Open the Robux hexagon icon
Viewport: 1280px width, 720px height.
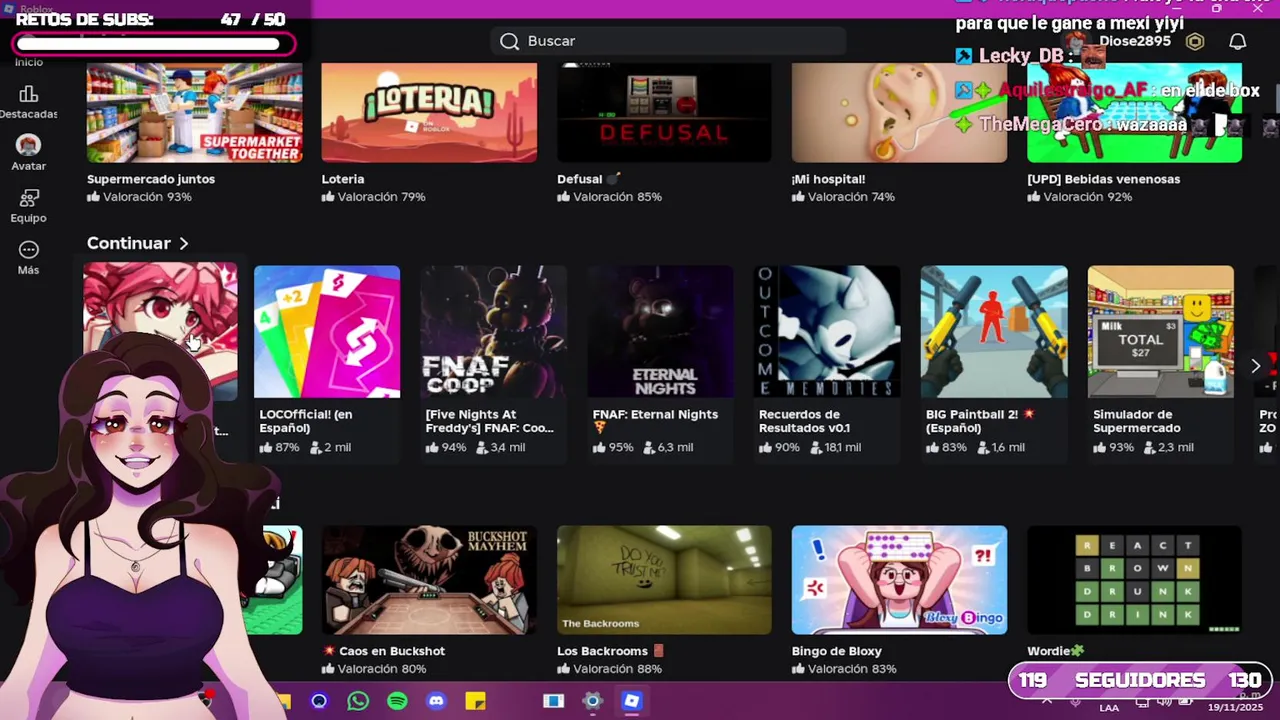coord(1195,41)
